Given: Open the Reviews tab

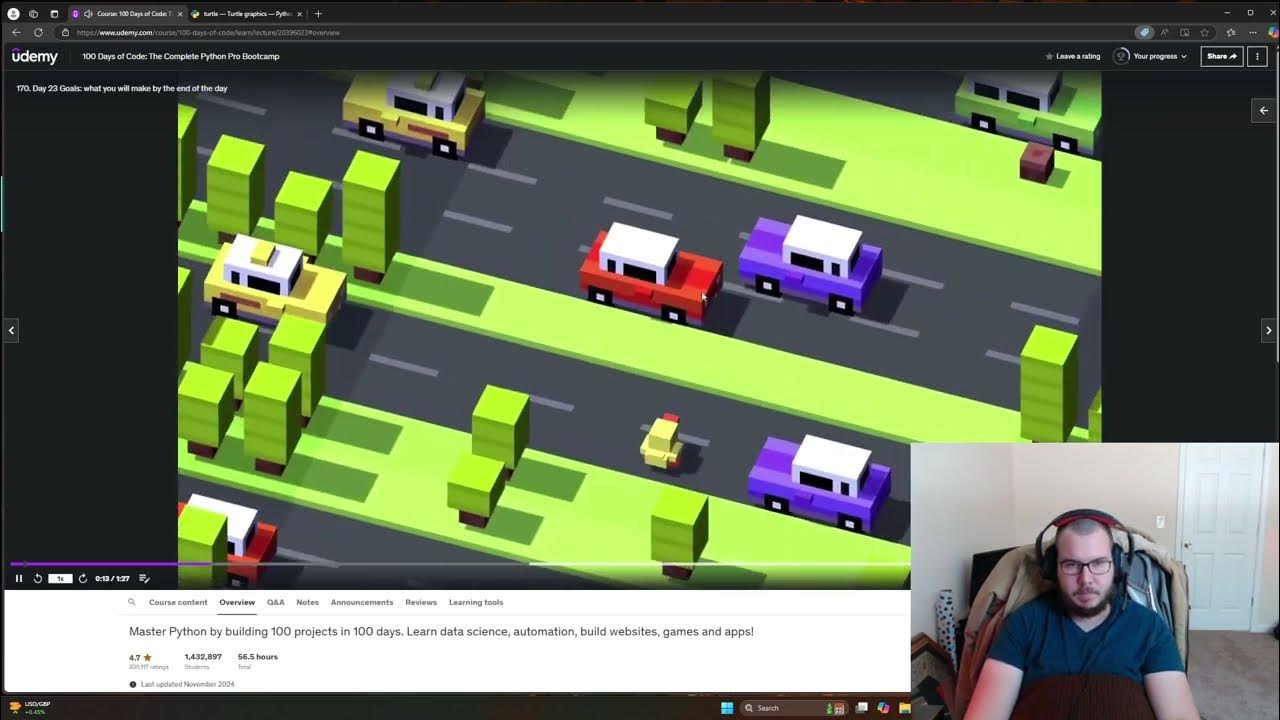Looking at the screenshot, I should pos(421,602).
